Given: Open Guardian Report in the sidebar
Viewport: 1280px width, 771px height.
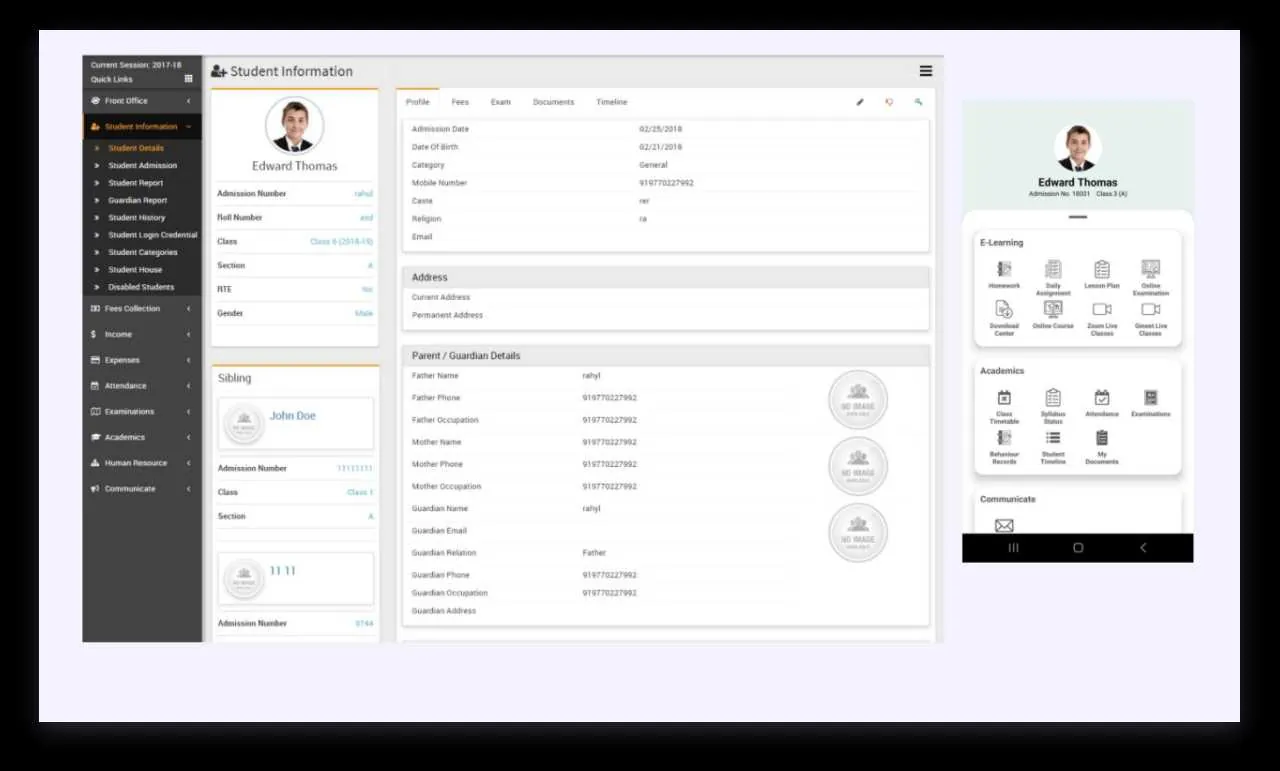Looking at the screenshot, I should [x=138, y=200].
